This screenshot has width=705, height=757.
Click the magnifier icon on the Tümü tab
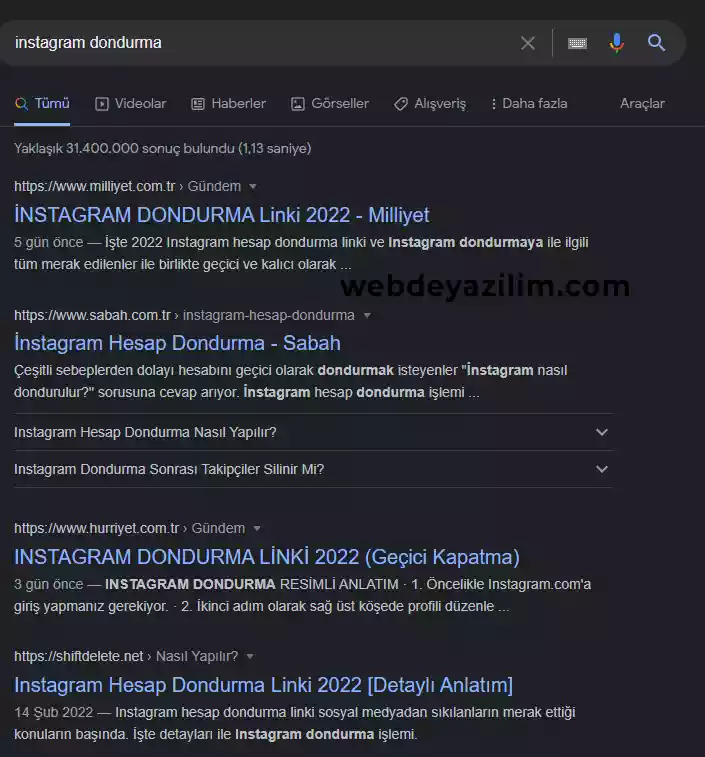[21, 104]
